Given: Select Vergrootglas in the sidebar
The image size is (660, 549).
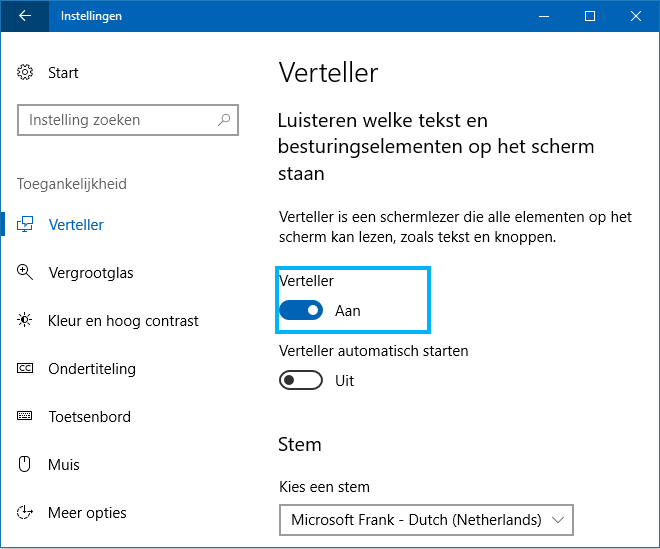Looking at the screenshot, I should pos(91,273).
